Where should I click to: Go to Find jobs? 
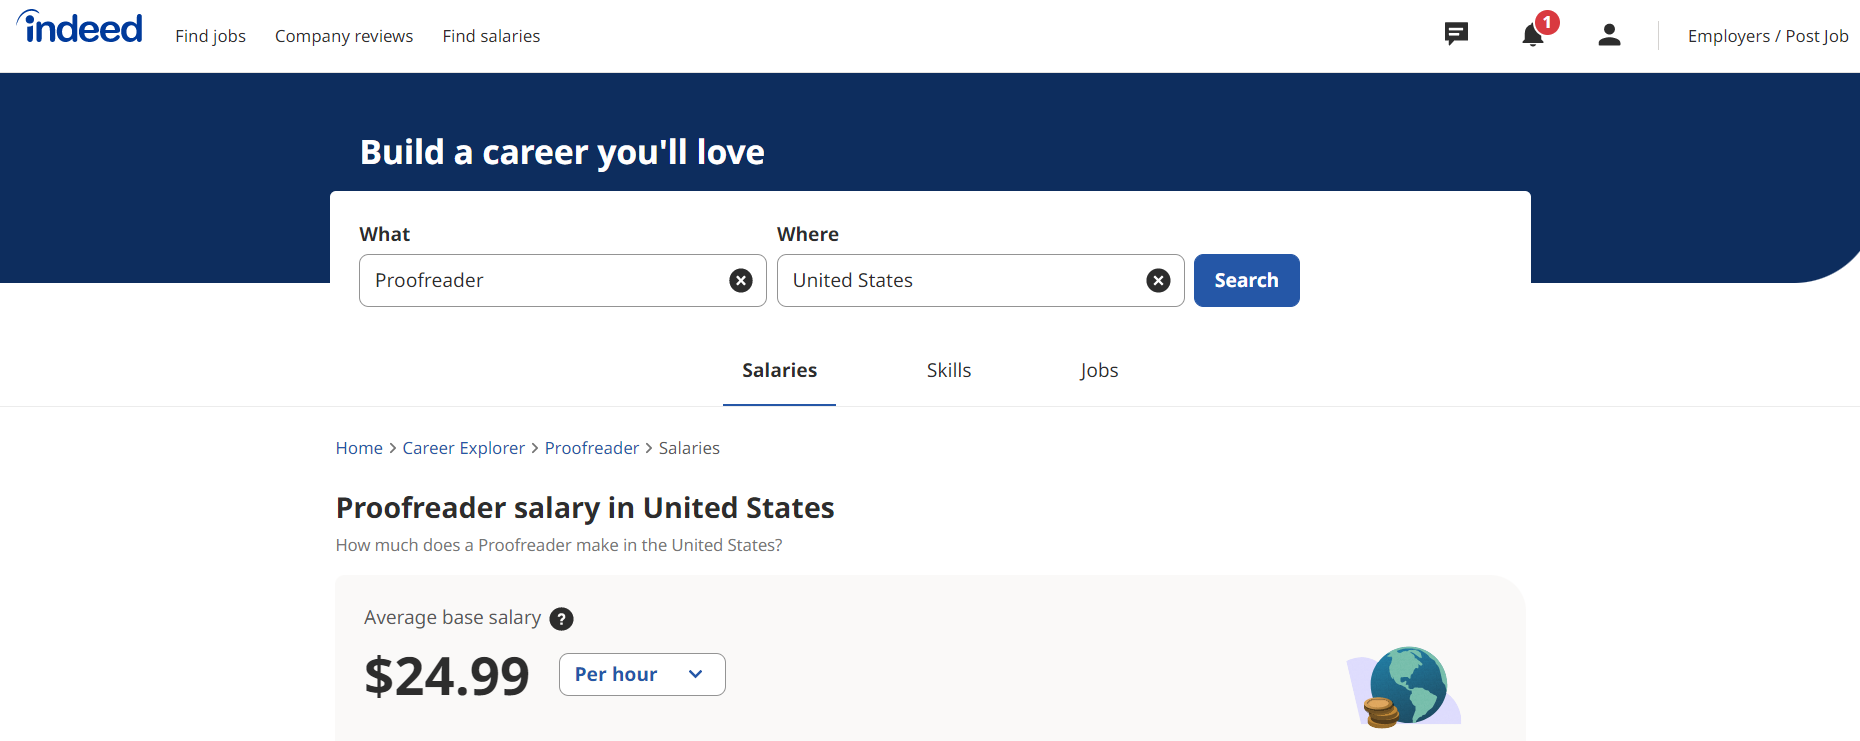point(210,36)
